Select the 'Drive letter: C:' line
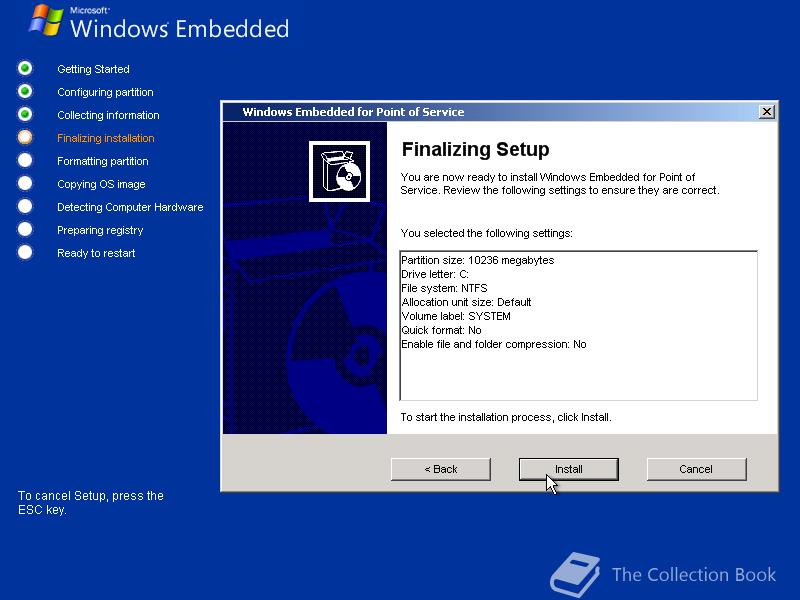 435,274
